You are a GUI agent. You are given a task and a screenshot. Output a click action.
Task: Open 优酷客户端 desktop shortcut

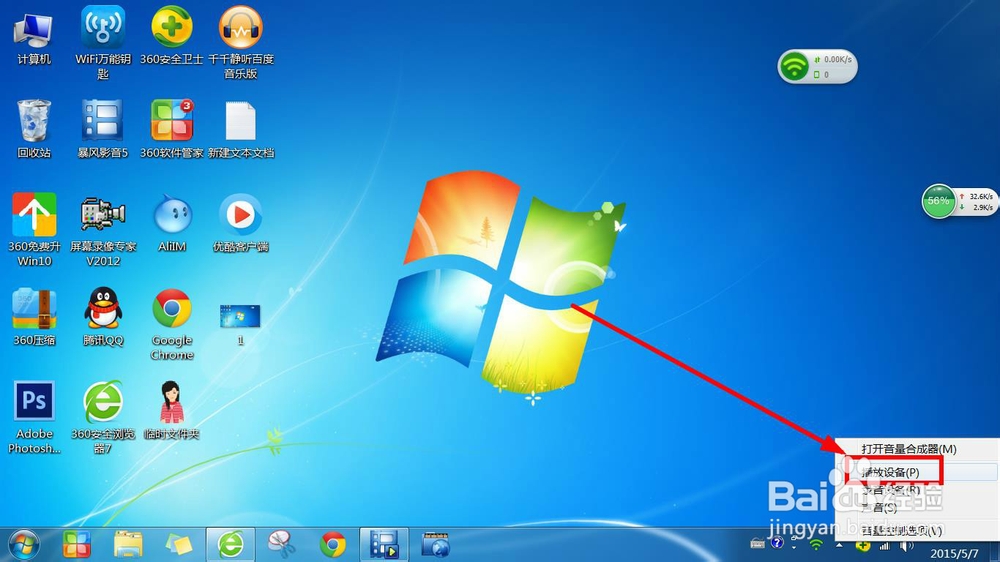pos(240,223)
